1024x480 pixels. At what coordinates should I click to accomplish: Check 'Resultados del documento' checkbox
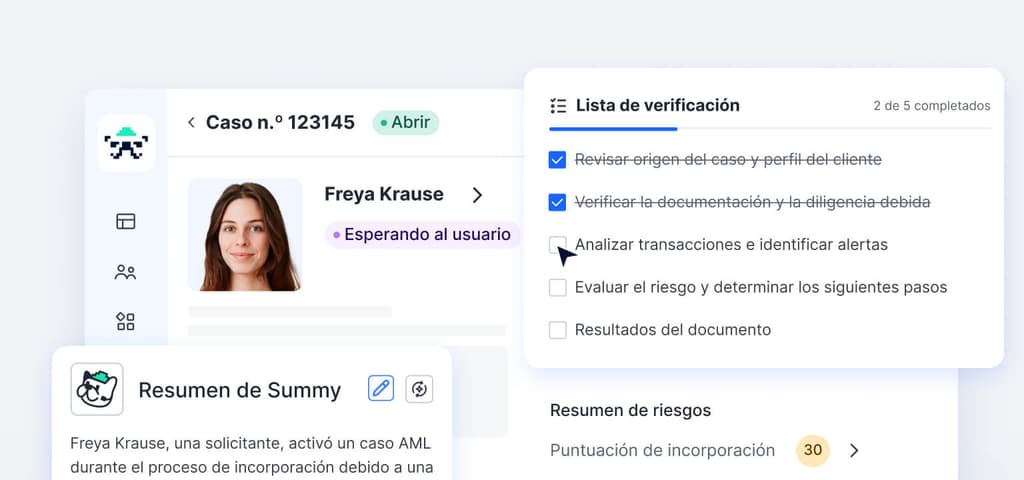point(557,330)
